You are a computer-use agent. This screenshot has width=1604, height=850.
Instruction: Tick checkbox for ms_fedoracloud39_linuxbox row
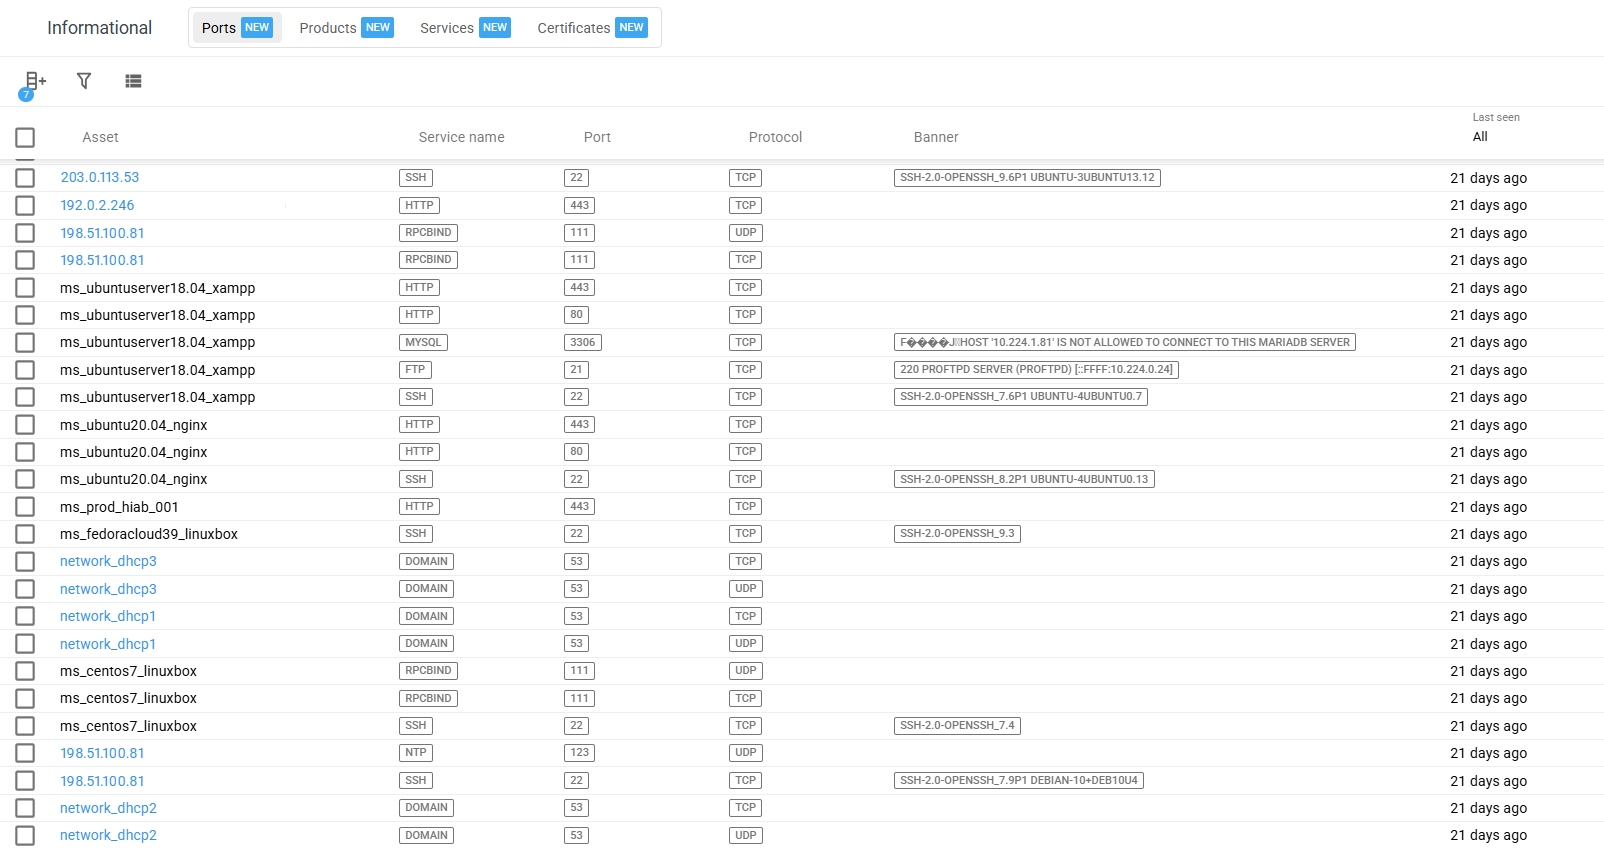pos(25,534)
